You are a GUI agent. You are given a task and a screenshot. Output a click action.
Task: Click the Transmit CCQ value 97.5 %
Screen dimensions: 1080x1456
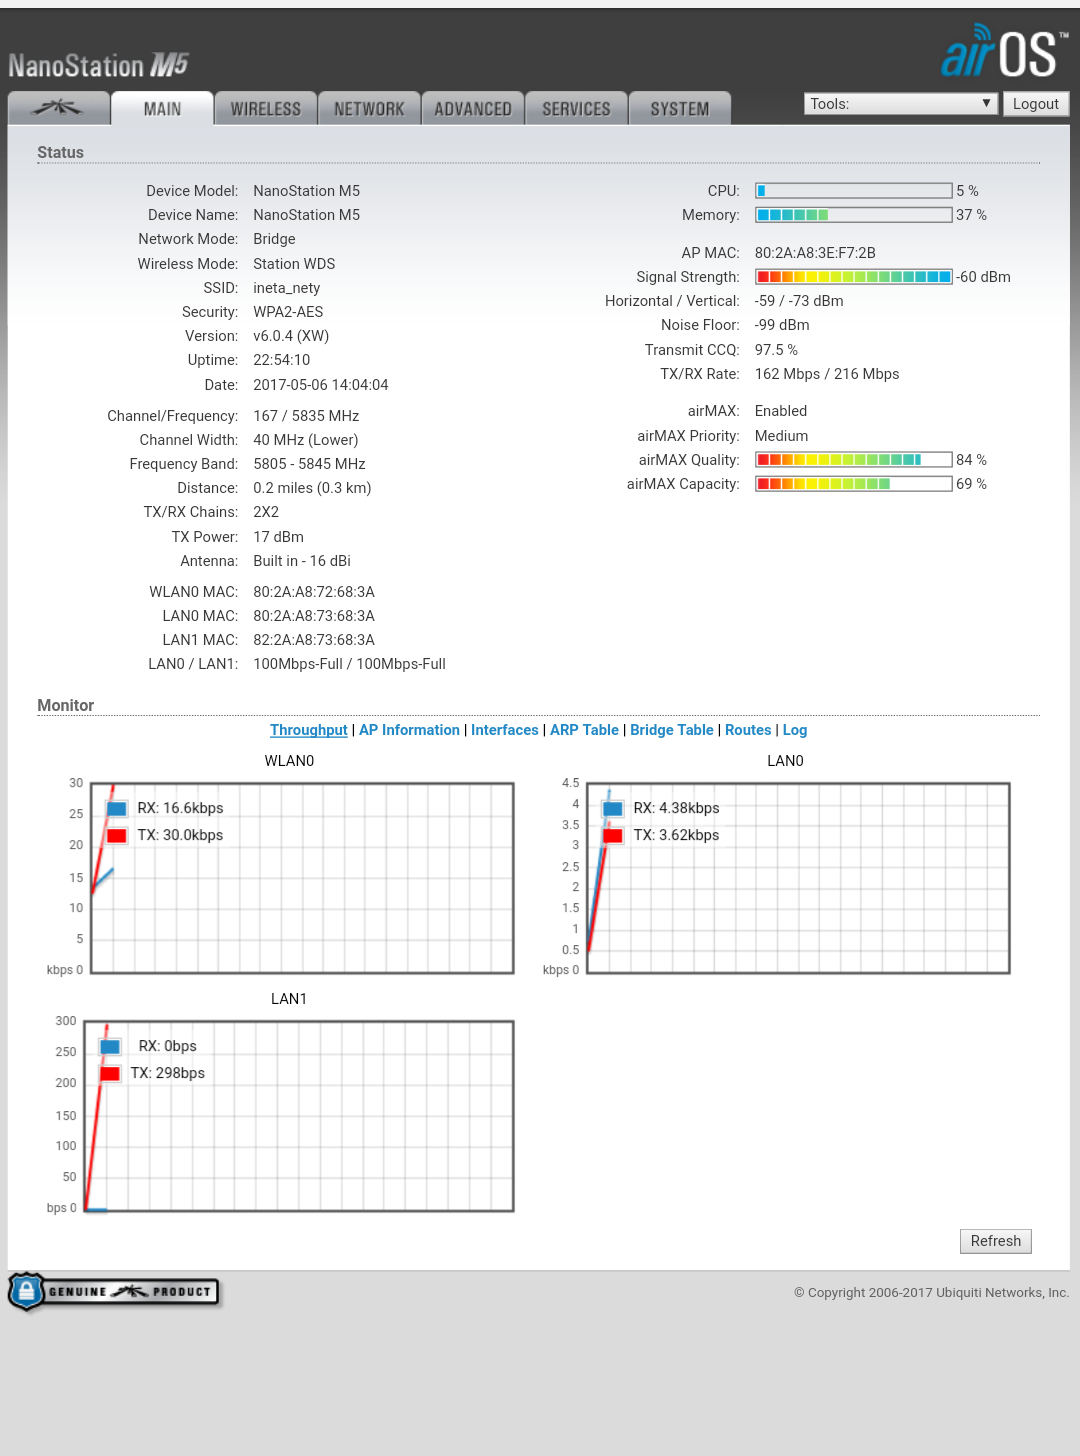tap(776, 350)
